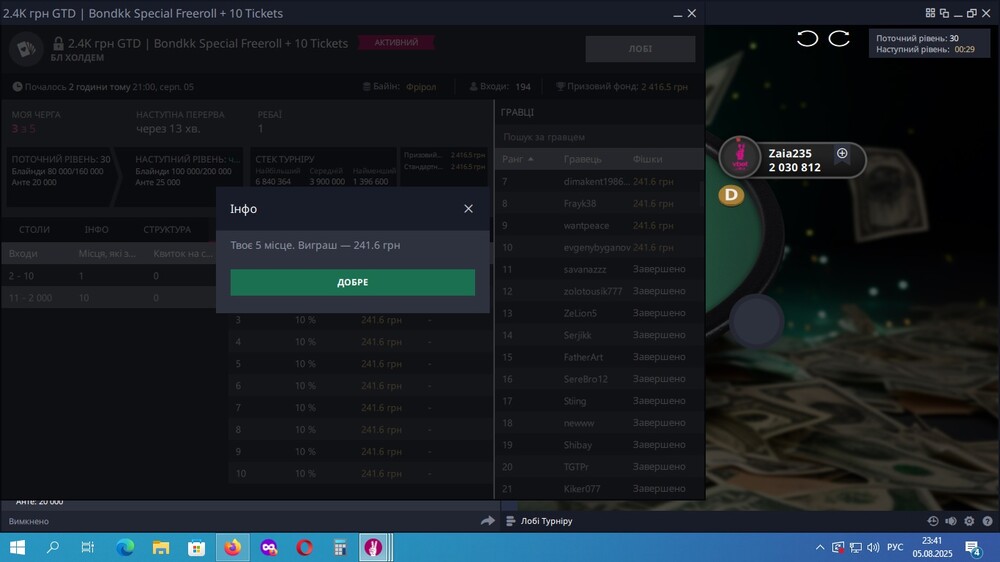The image size is (1000, 562).
Task: Click the tile tables grid icon
Action: 930,13
